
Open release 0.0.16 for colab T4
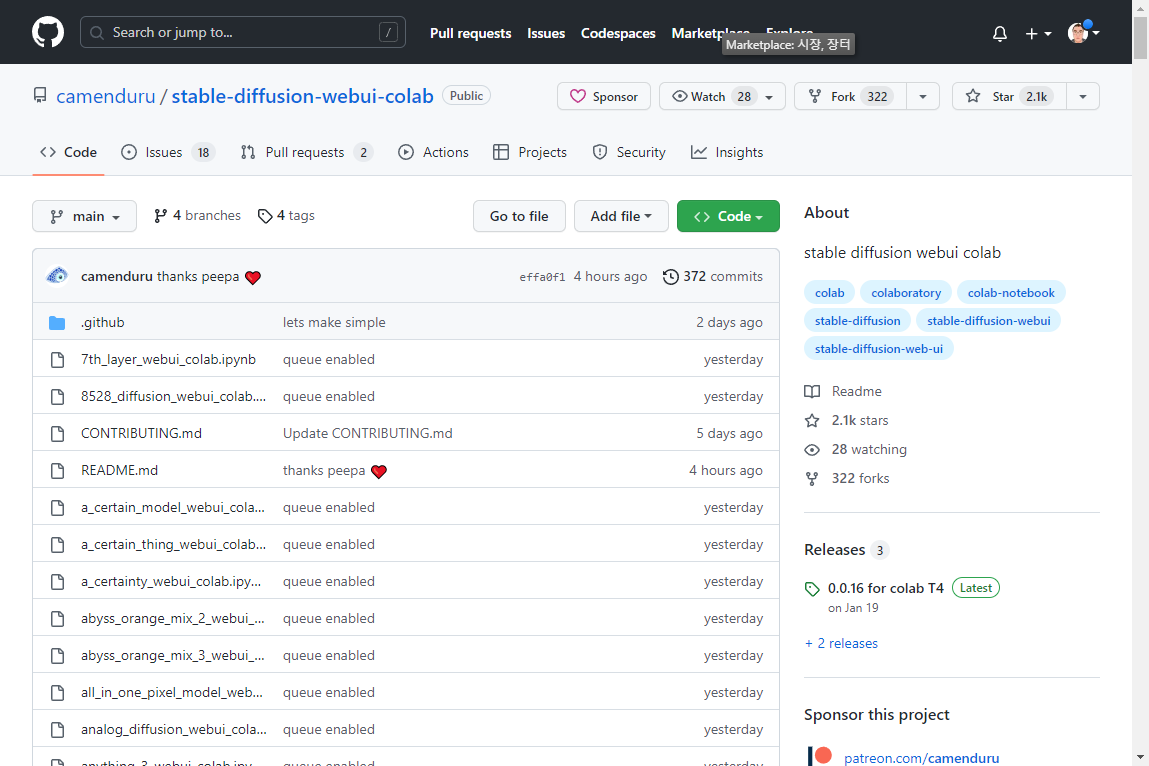pos(886,588)
